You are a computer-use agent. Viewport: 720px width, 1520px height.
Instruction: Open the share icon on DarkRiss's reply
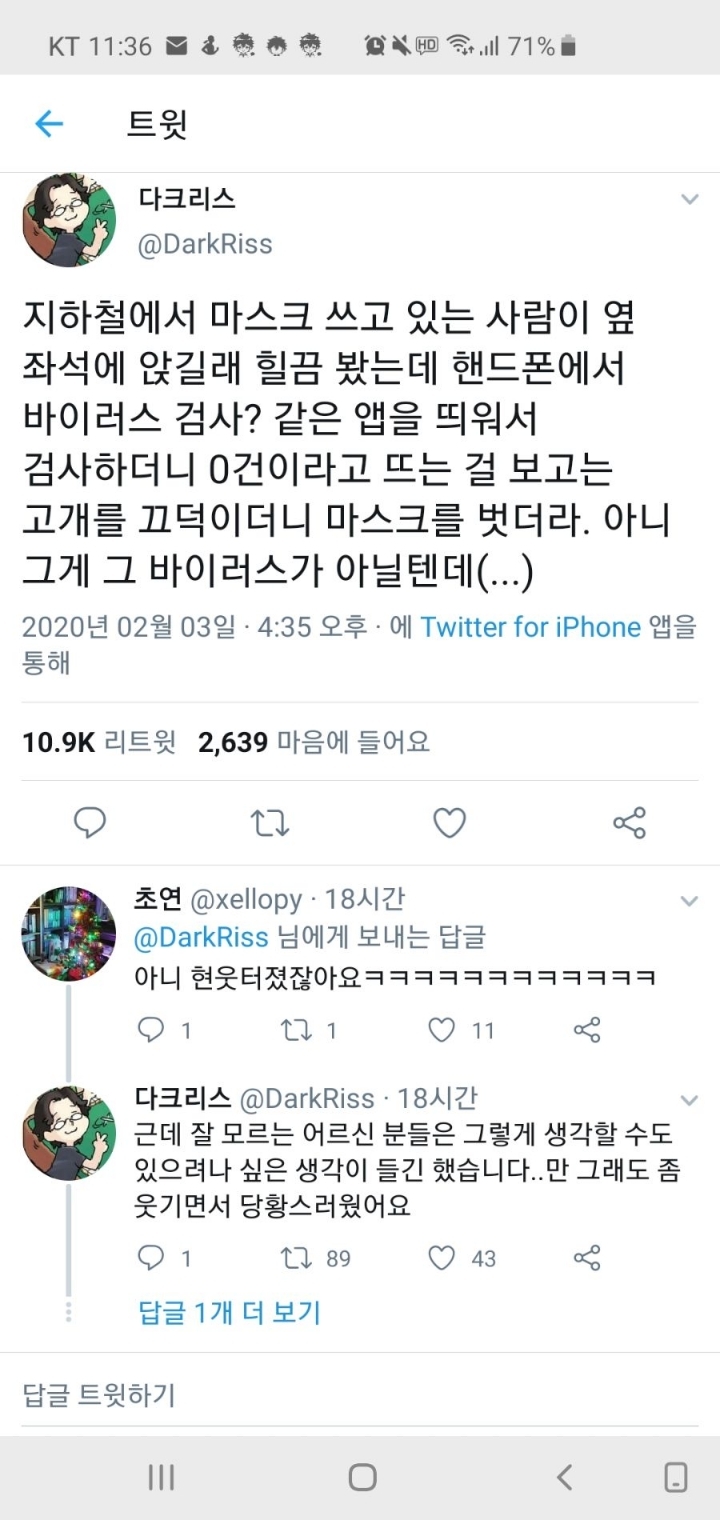click(587, 1258)
